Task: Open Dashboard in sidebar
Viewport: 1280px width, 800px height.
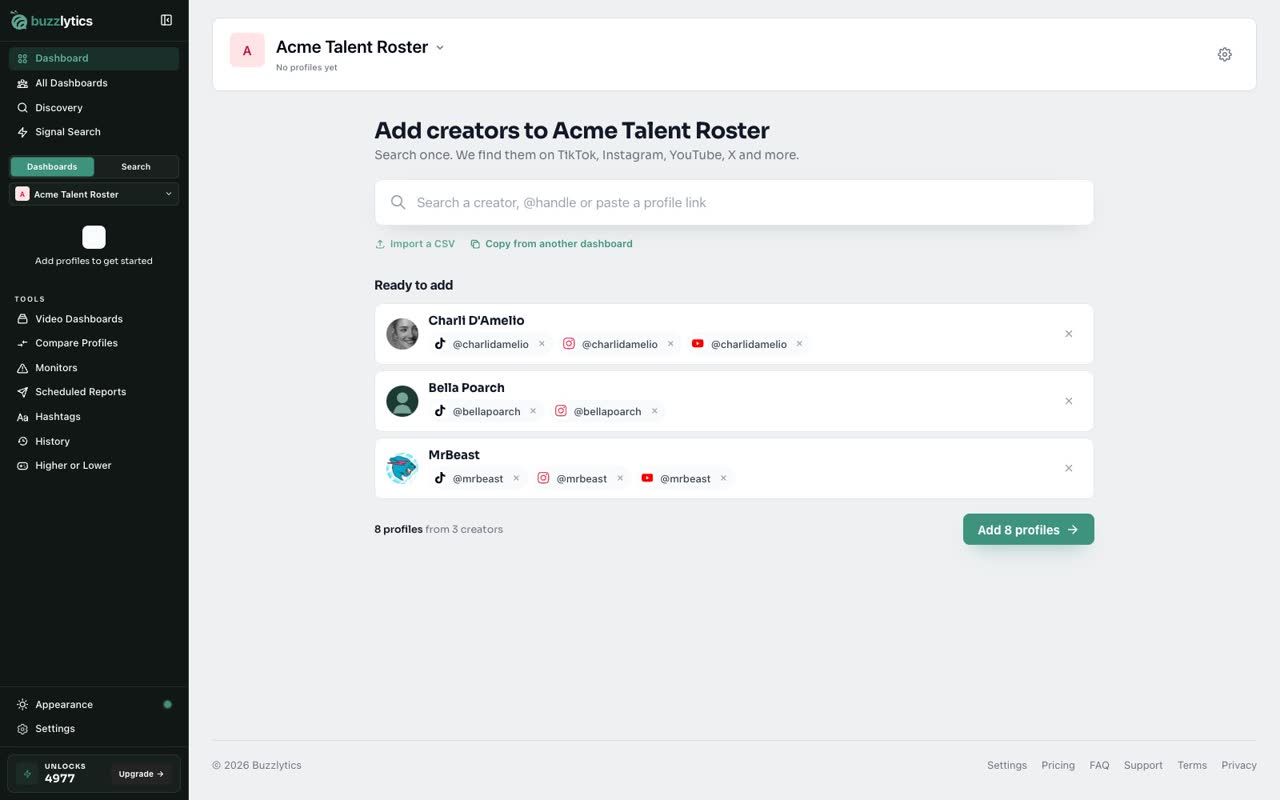Action: [x=94, y=58]
